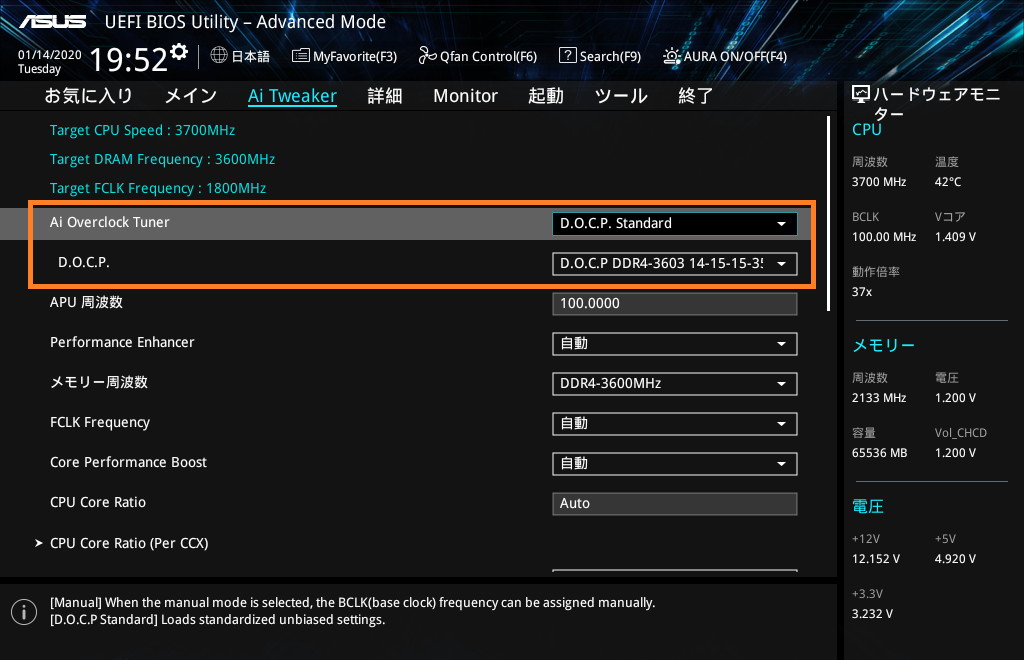Click the Qfan Control(F6) label

(488, 57)
